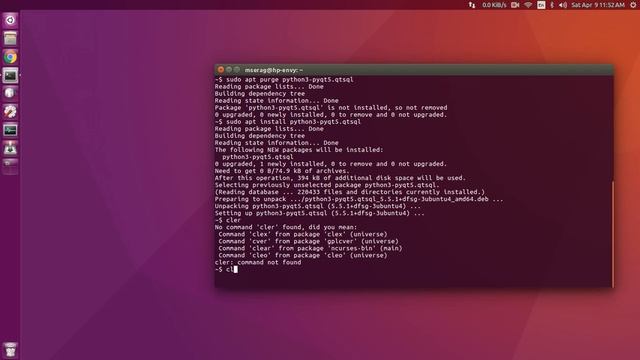640x360 pixels.
Task: Open the colorful tools launcher icon
Action: pos(10,112)
